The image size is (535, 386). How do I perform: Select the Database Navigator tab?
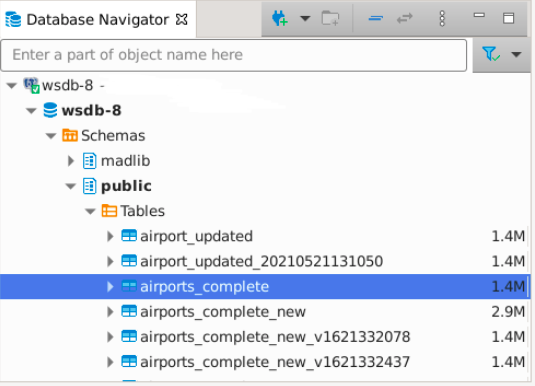(x=98, y=19)
